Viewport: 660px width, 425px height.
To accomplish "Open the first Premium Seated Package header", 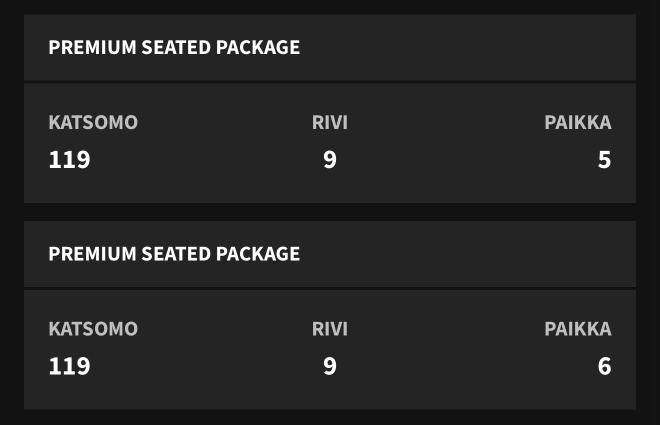I will (x=330, y=48).
